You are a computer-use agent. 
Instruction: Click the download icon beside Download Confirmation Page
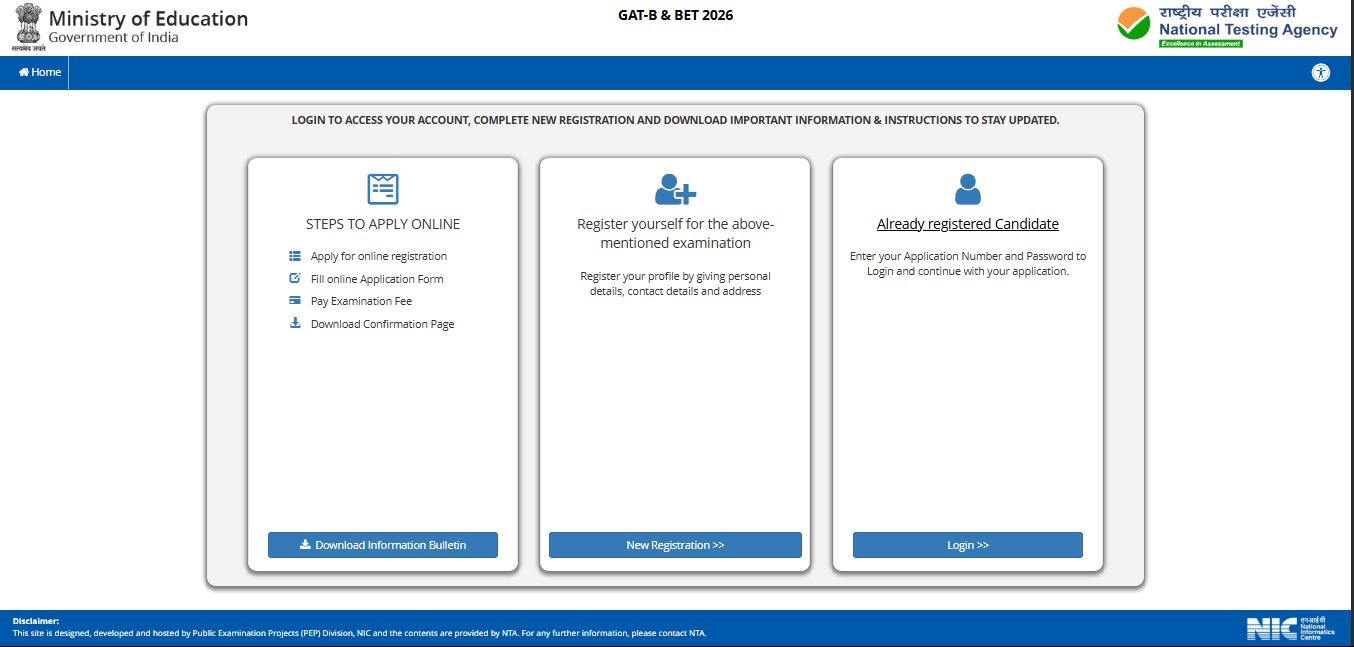tap(295, 323)
